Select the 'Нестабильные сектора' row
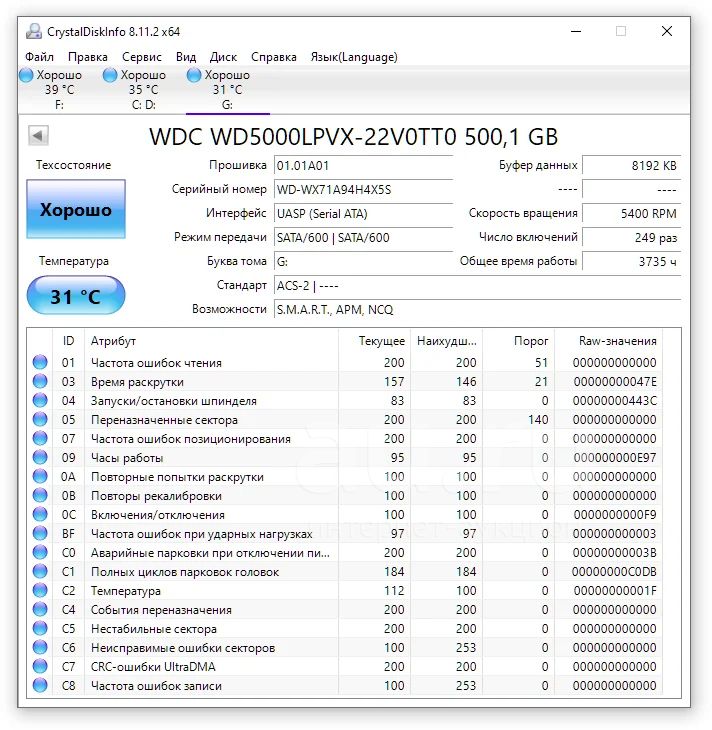The height and width of the screenshot is (730, 712). click(x=345, y=629)
